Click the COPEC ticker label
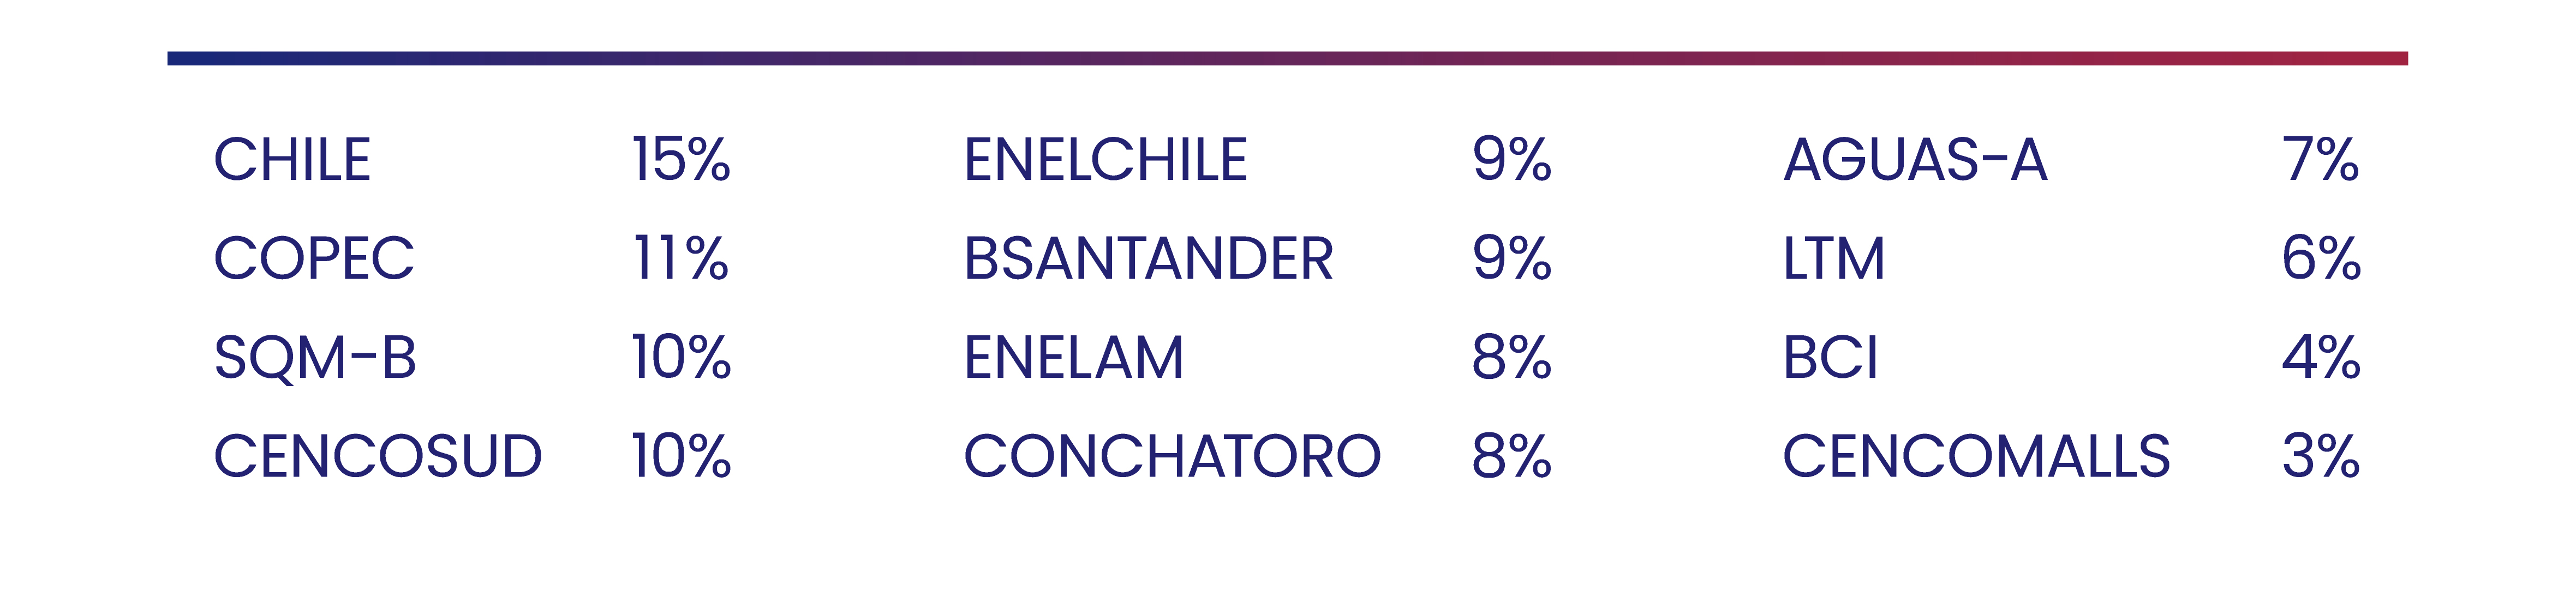Viewport: 2576px width, 597px height. coord(314,259)
